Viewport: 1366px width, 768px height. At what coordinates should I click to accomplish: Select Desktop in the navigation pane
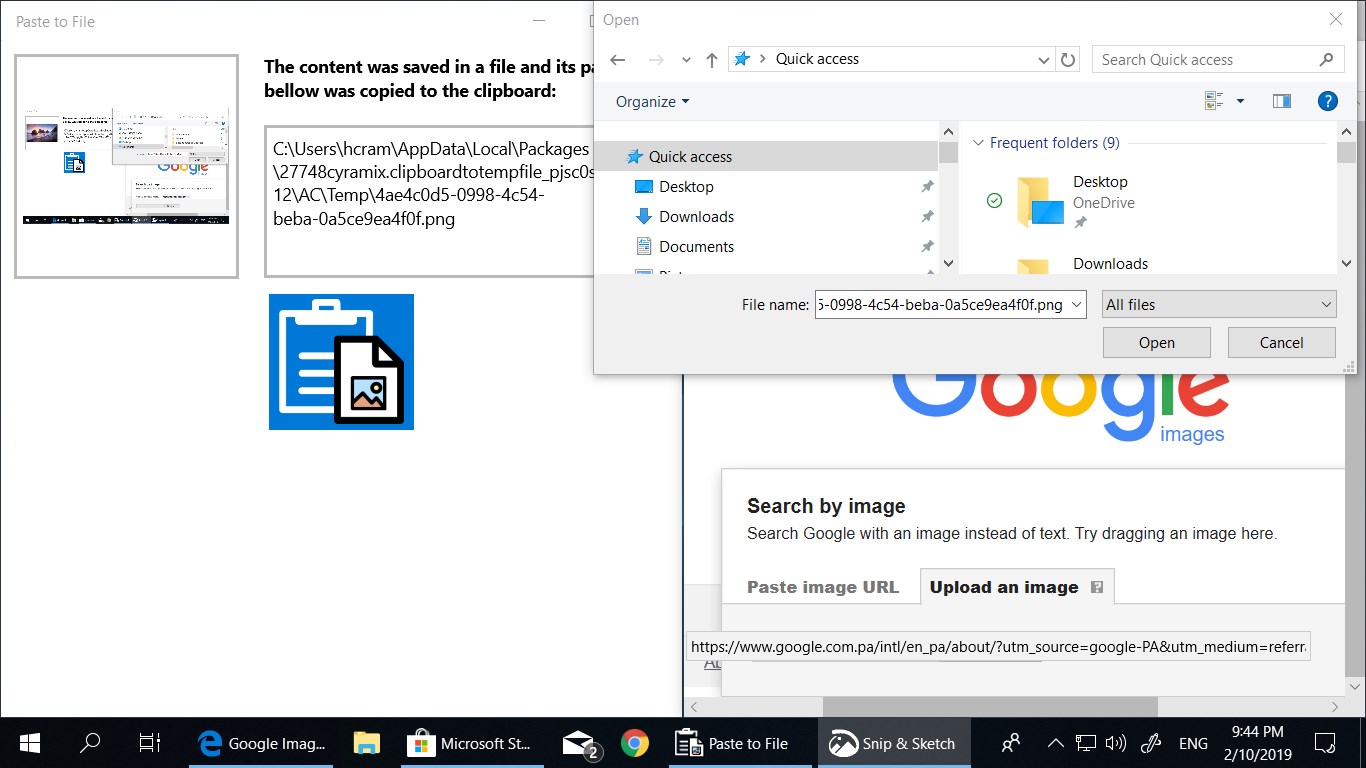coord(686,187)
